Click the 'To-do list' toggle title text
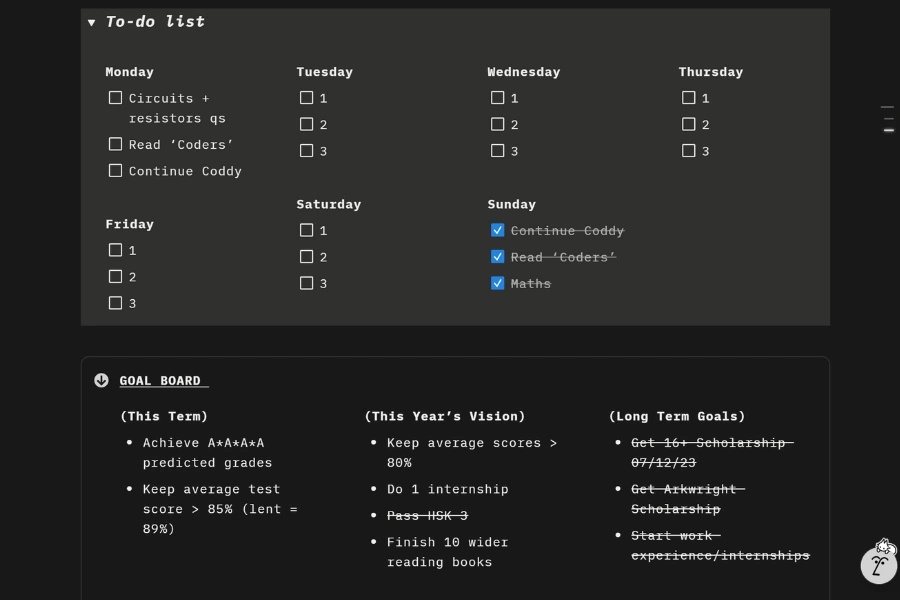 (155, 21)
